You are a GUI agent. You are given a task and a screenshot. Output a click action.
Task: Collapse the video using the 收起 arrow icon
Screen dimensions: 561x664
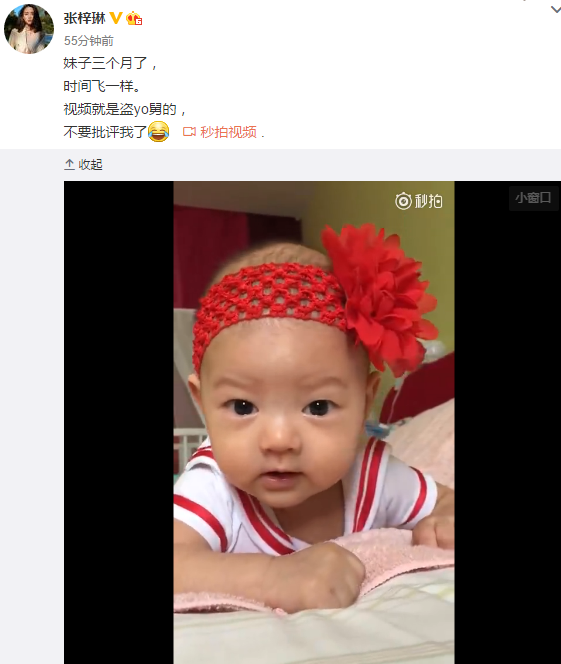click(69, 164)
